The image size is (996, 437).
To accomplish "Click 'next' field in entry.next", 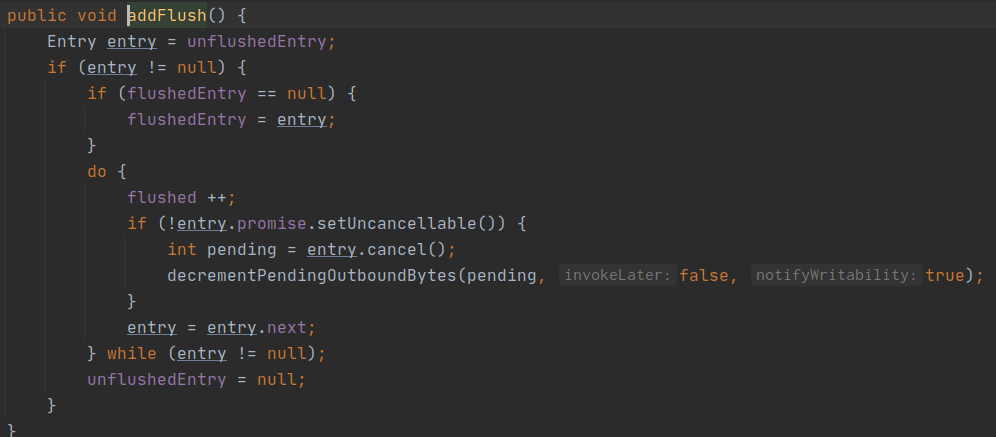I will tap(286, 328).
